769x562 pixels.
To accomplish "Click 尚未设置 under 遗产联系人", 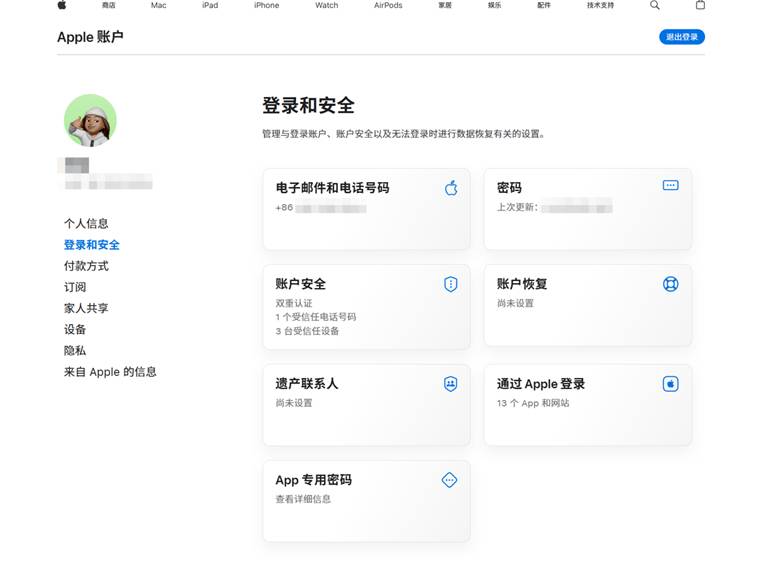I will (x=294, y=403).
